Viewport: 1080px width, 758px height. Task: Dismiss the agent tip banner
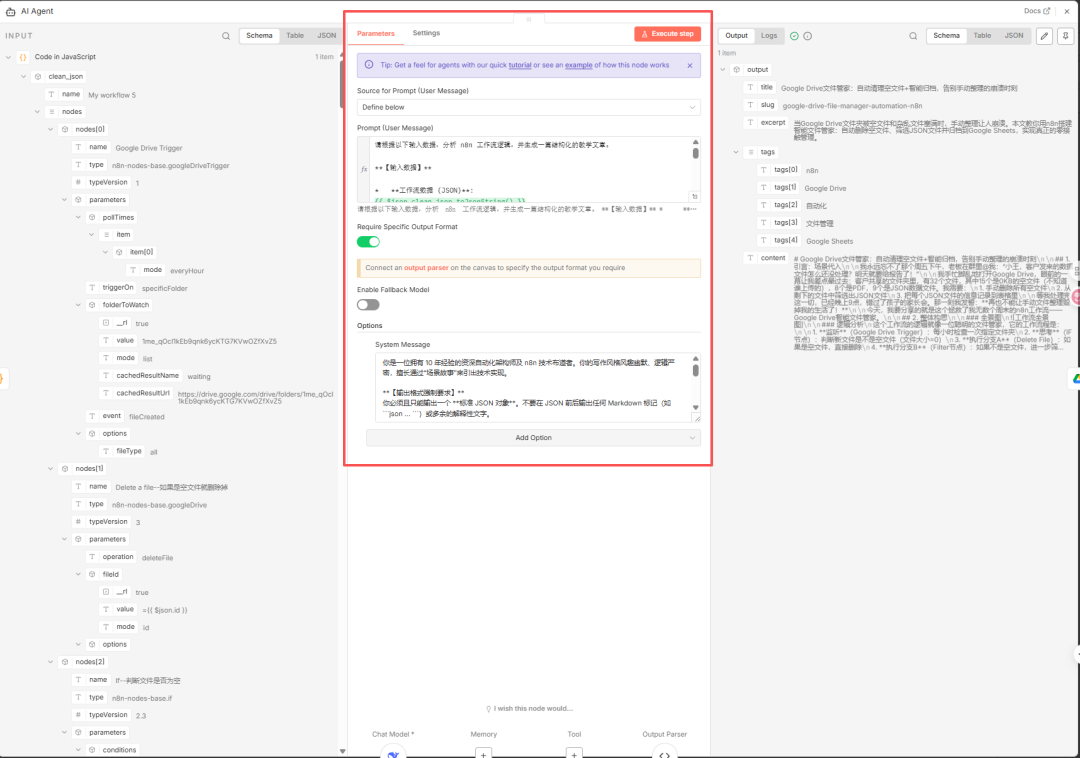pos(690,65)
